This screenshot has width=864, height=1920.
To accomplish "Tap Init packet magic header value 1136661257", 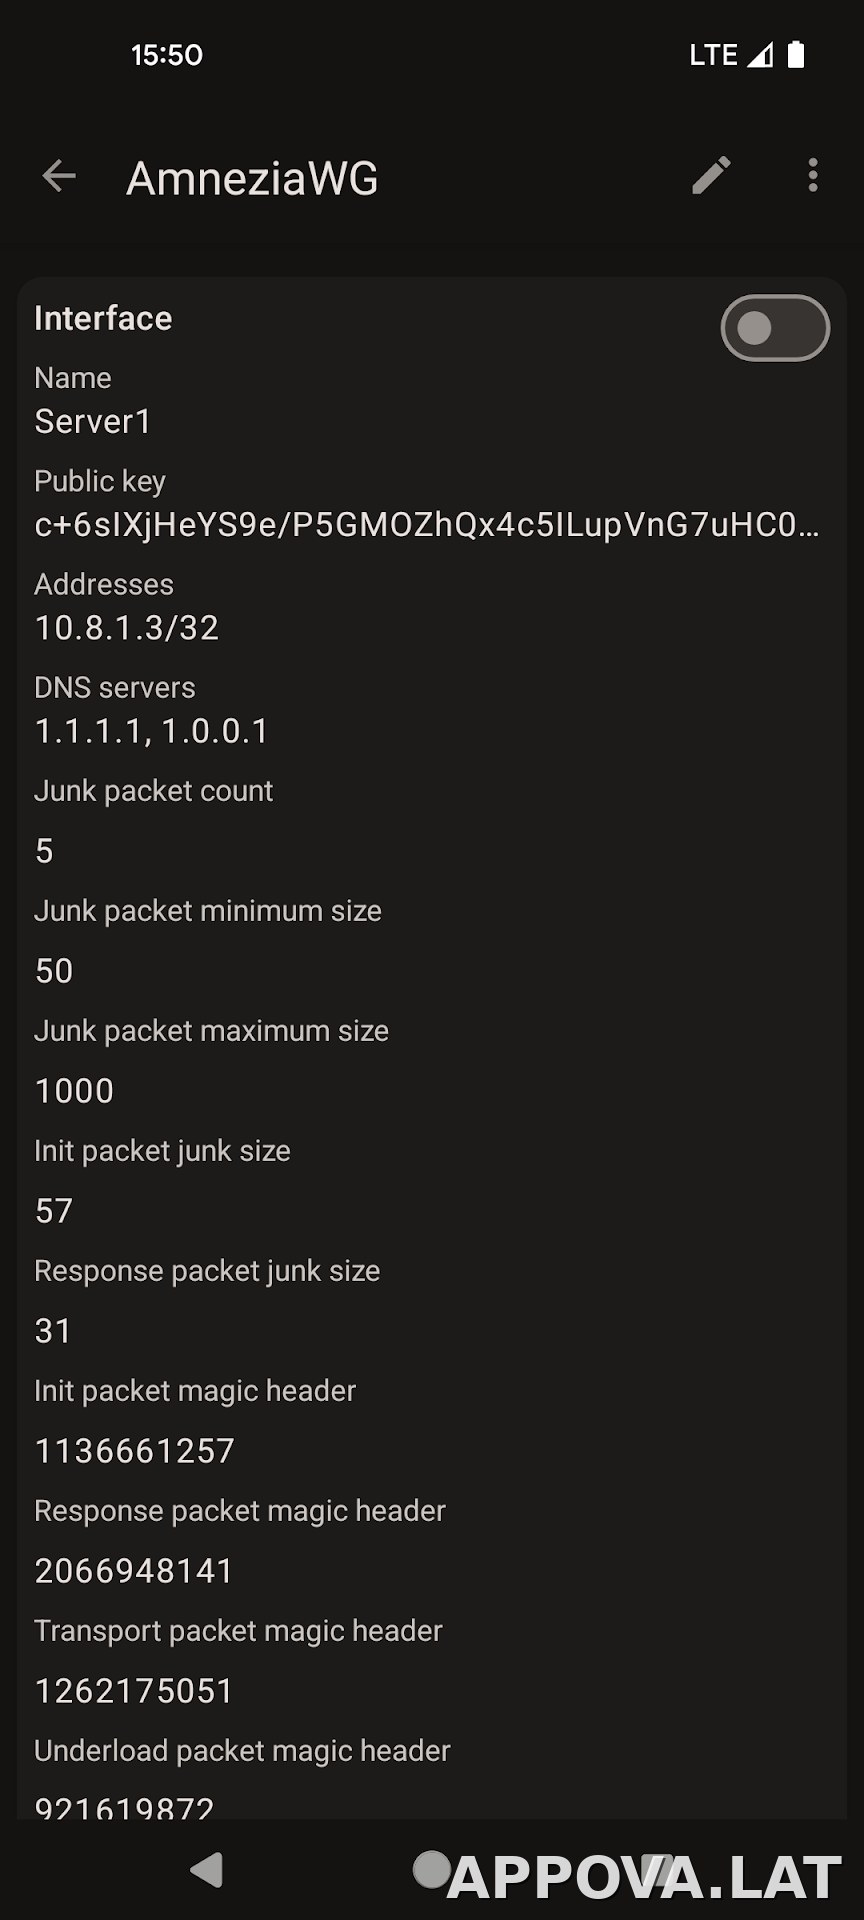I will pos(135,1451).
